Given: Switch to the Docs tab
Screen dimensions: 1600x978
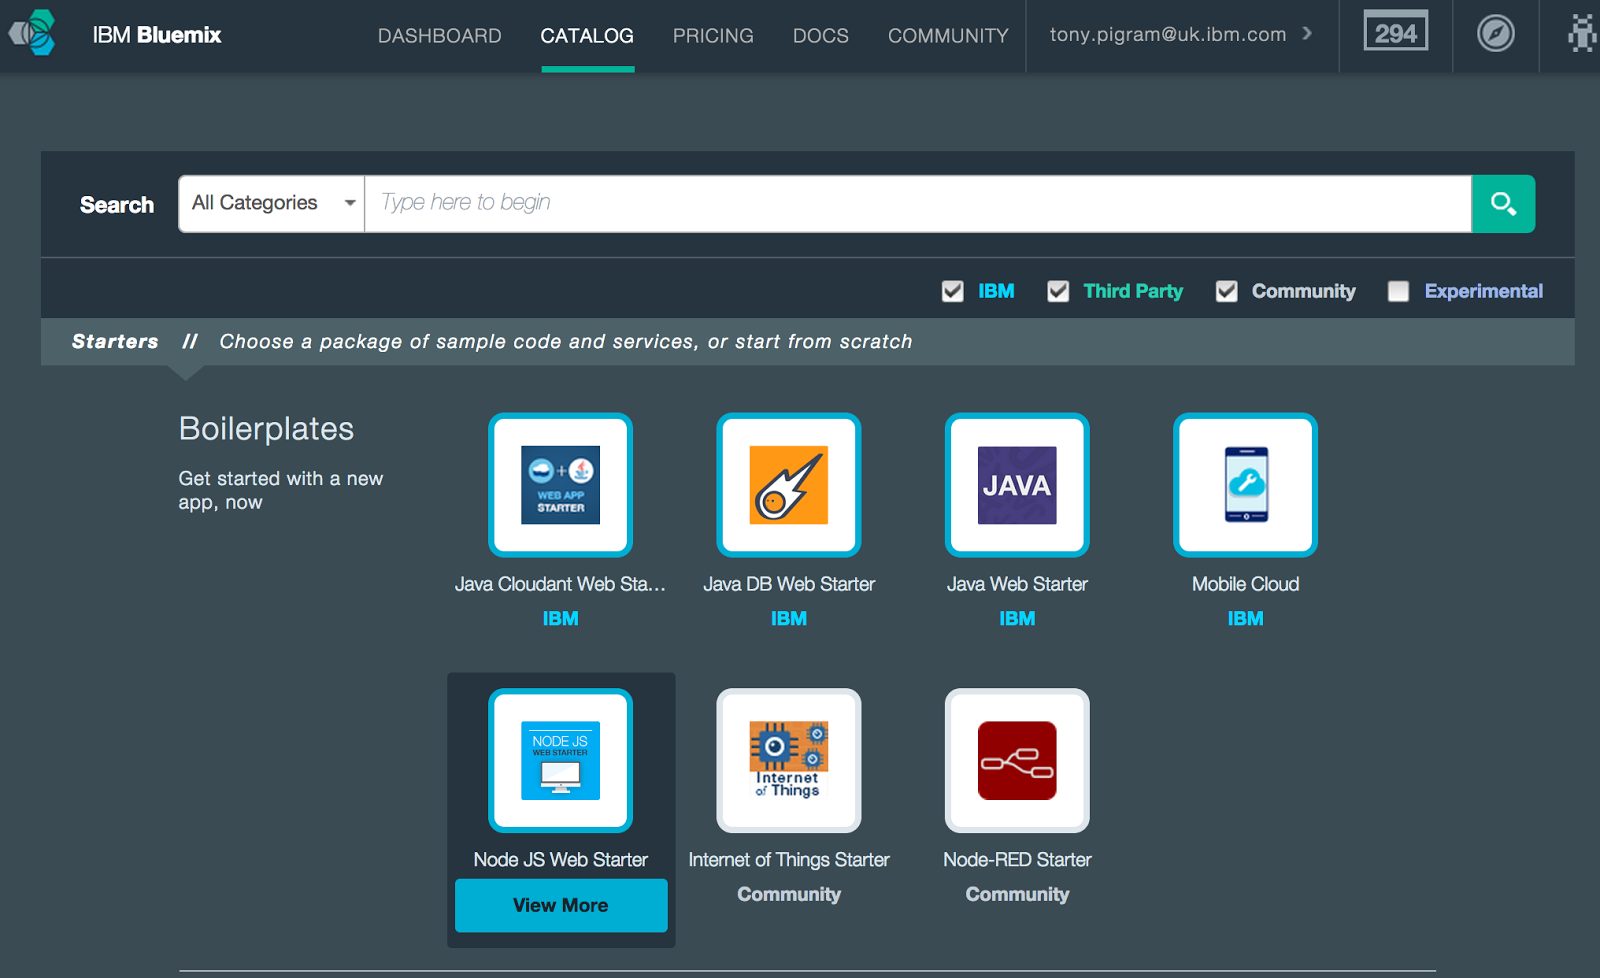Looking at the screenshot, I should click(x=821, y=36).
